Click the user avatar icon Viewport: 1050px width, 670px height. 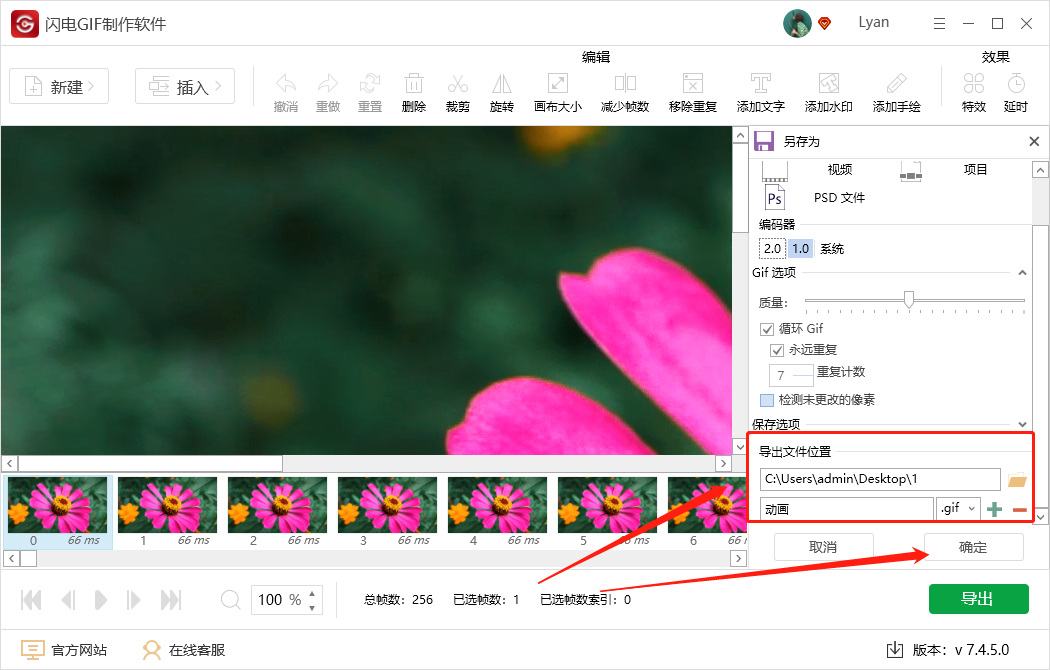tap(797, 23)
